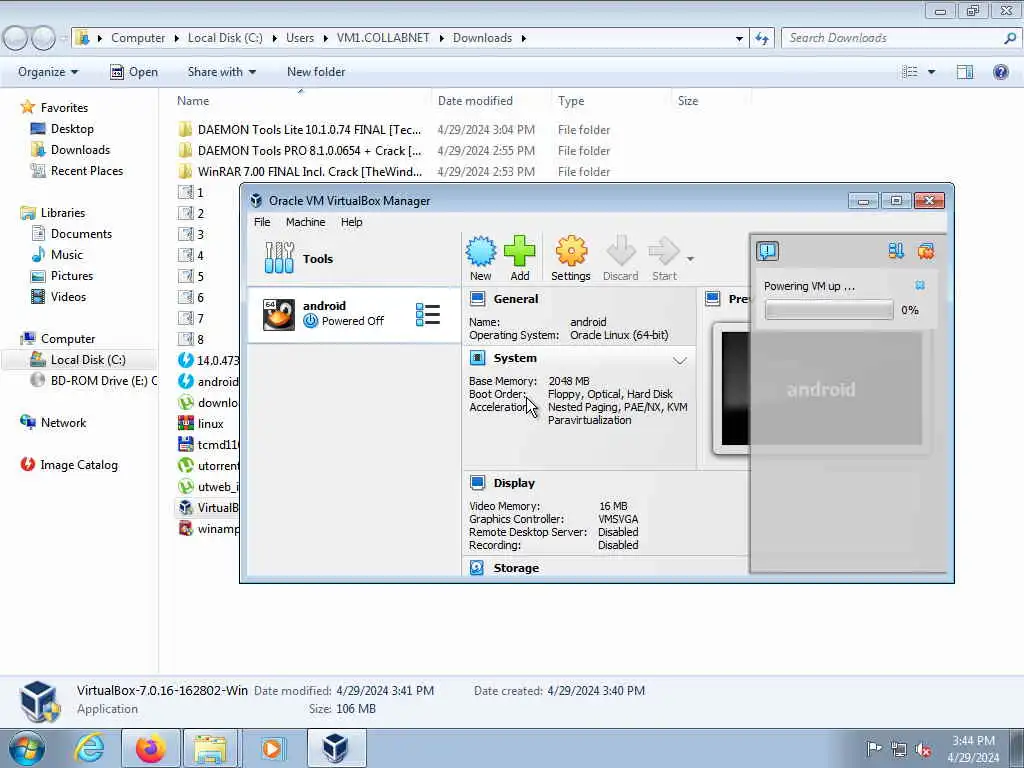
Task: Click New folder in Explorer
Action: click(x=316, y=72)
